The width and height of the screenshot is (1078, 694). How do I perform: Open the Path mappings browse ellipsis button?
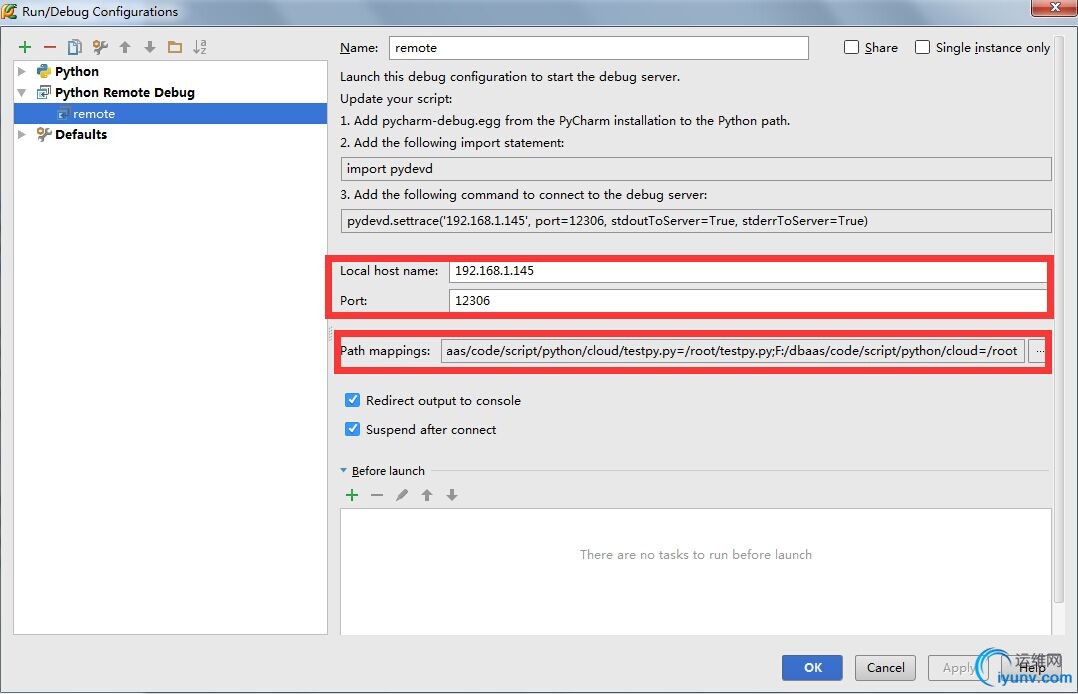1037,351
